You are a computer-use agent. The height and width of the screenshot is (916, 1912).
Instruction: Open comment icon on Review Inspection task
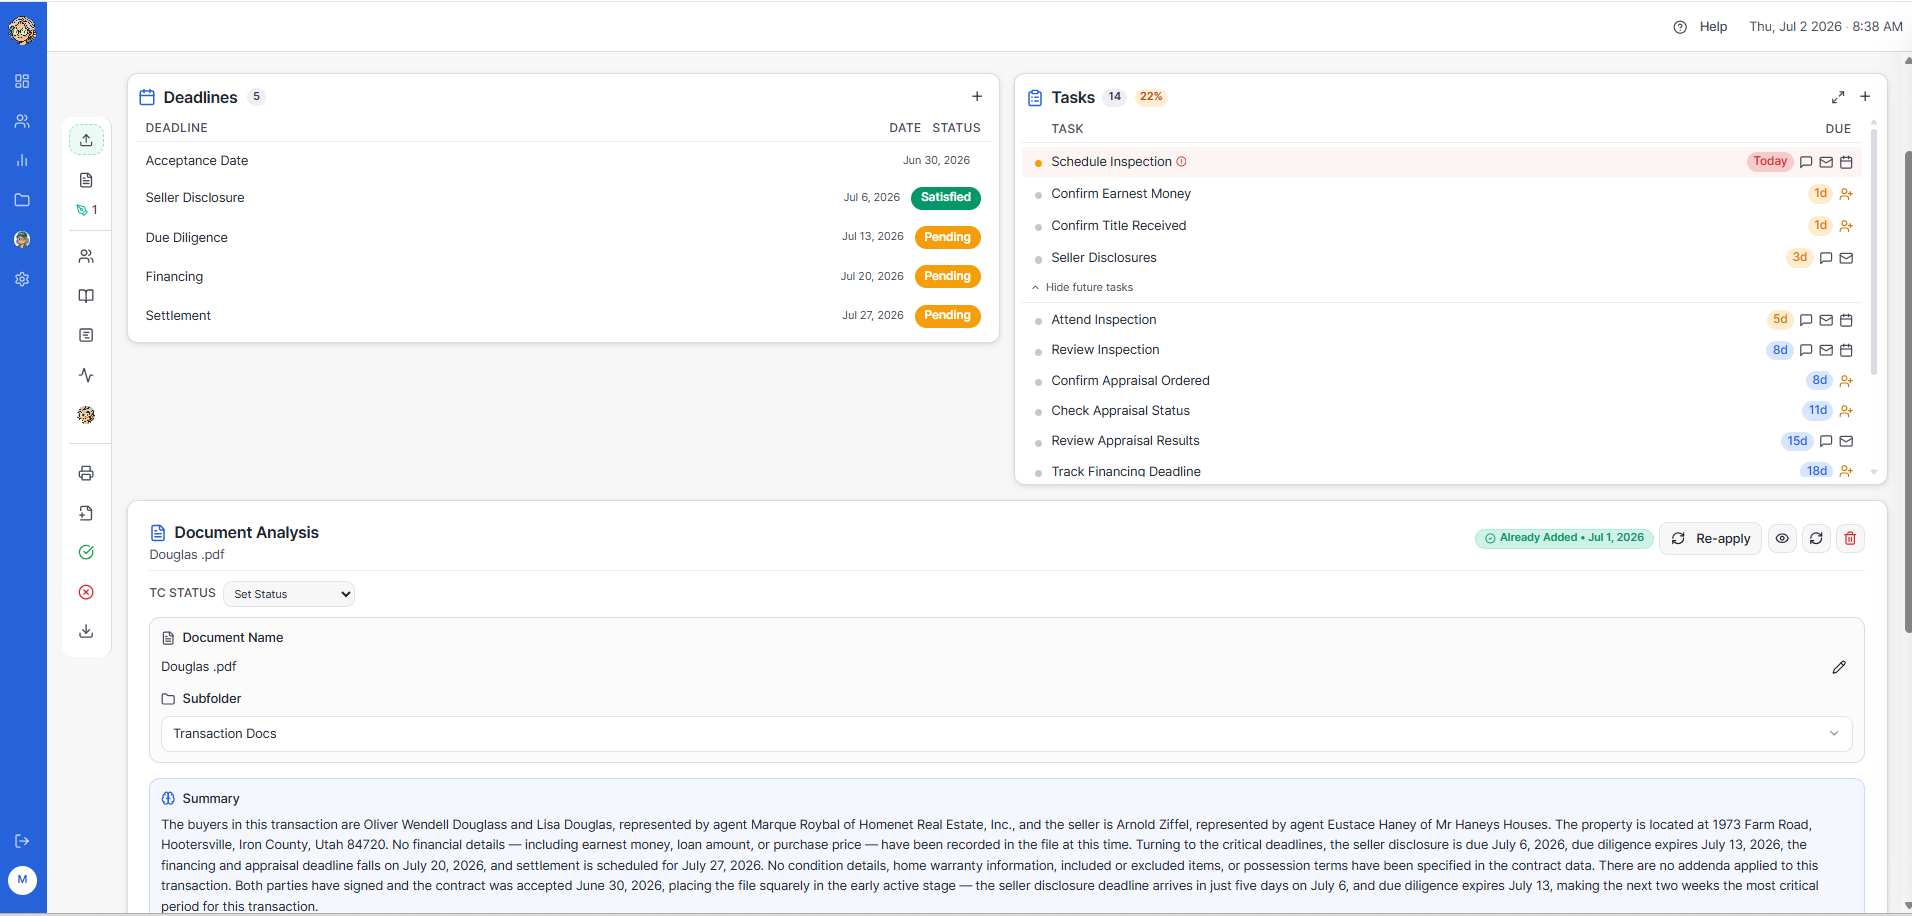click(x=1806, y=350)
